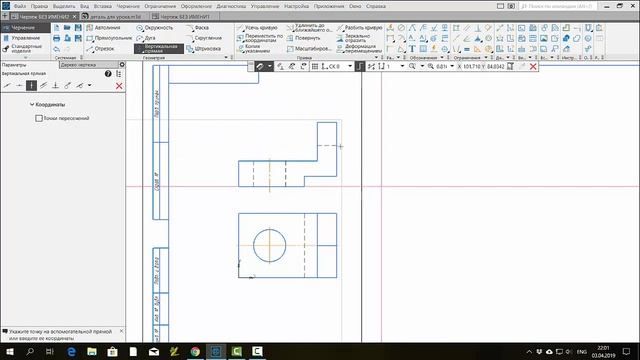Click the open file folder icon
Viewport: 640px width, 360px height.
[67, 28]
